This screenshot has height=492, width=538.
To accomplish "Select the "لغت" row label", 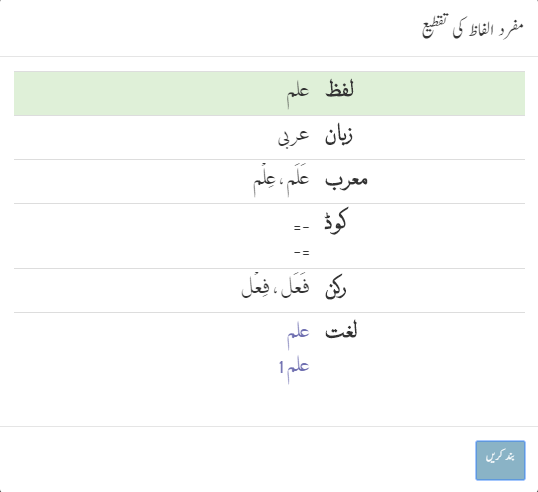I will point(341,331).
